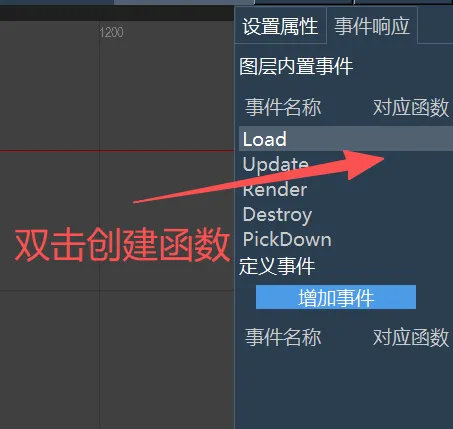453x429 pixels.
Task: Select the Update event name
Action: pyautogui.click(x=275, y=164)
